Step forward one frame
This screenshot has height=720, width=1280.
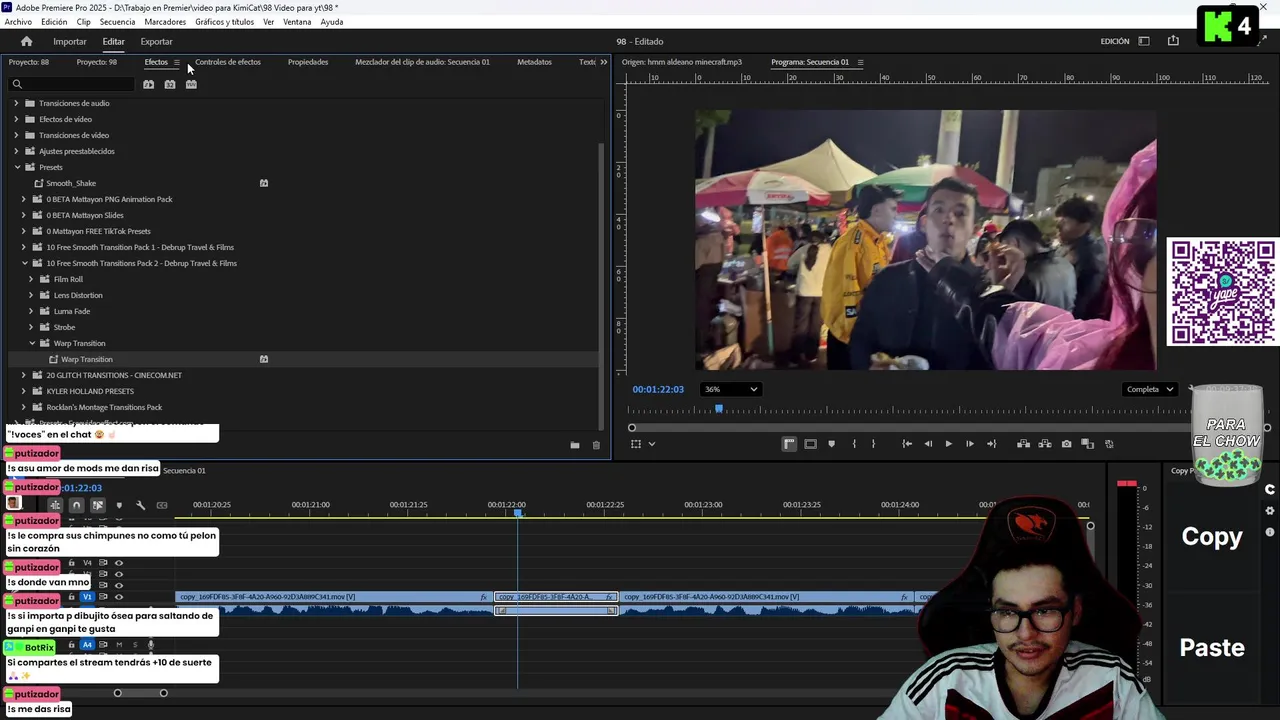click(x=969, y=444)
